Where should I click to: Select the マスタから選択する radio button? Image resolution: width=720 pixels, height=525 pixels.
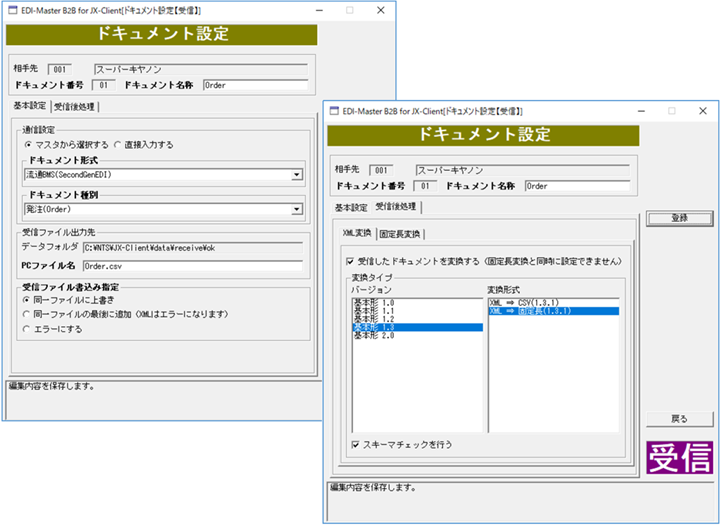[28, 145]
